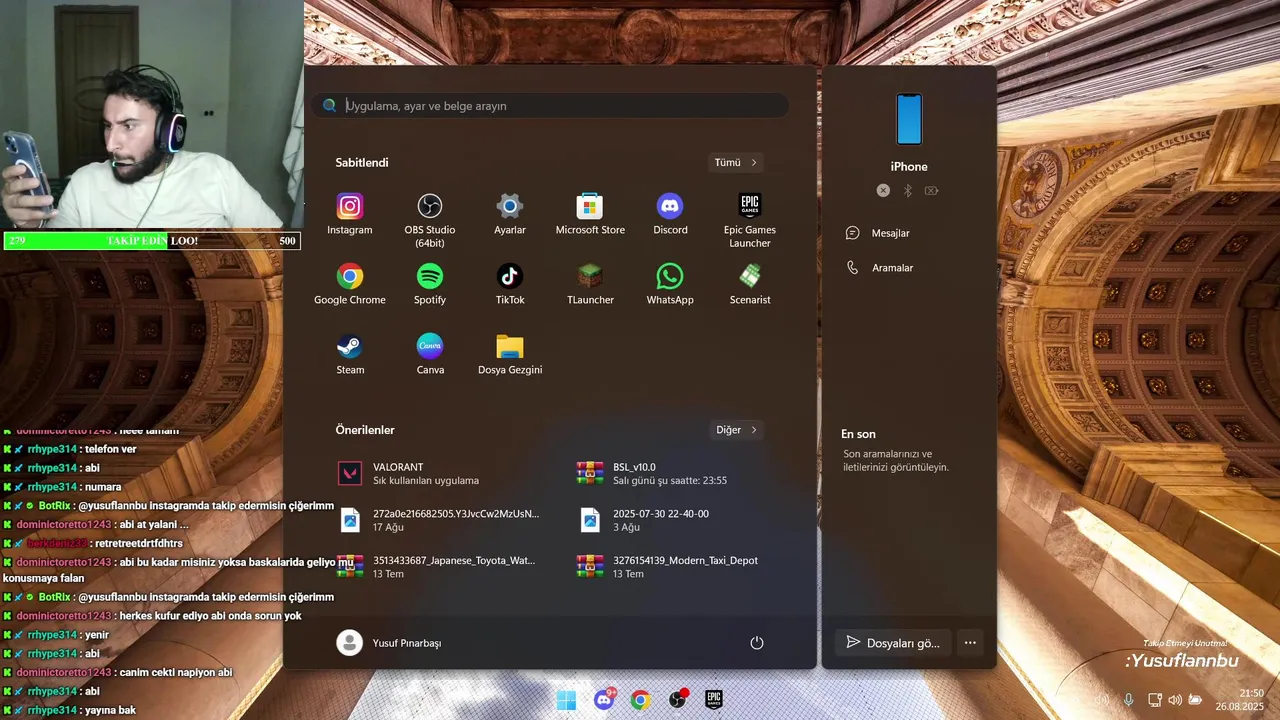Viewport: 1280px width, 720px height.
Task: Click chat message 'rrhype314 : telefon ver'
Action: pos(69,449)
